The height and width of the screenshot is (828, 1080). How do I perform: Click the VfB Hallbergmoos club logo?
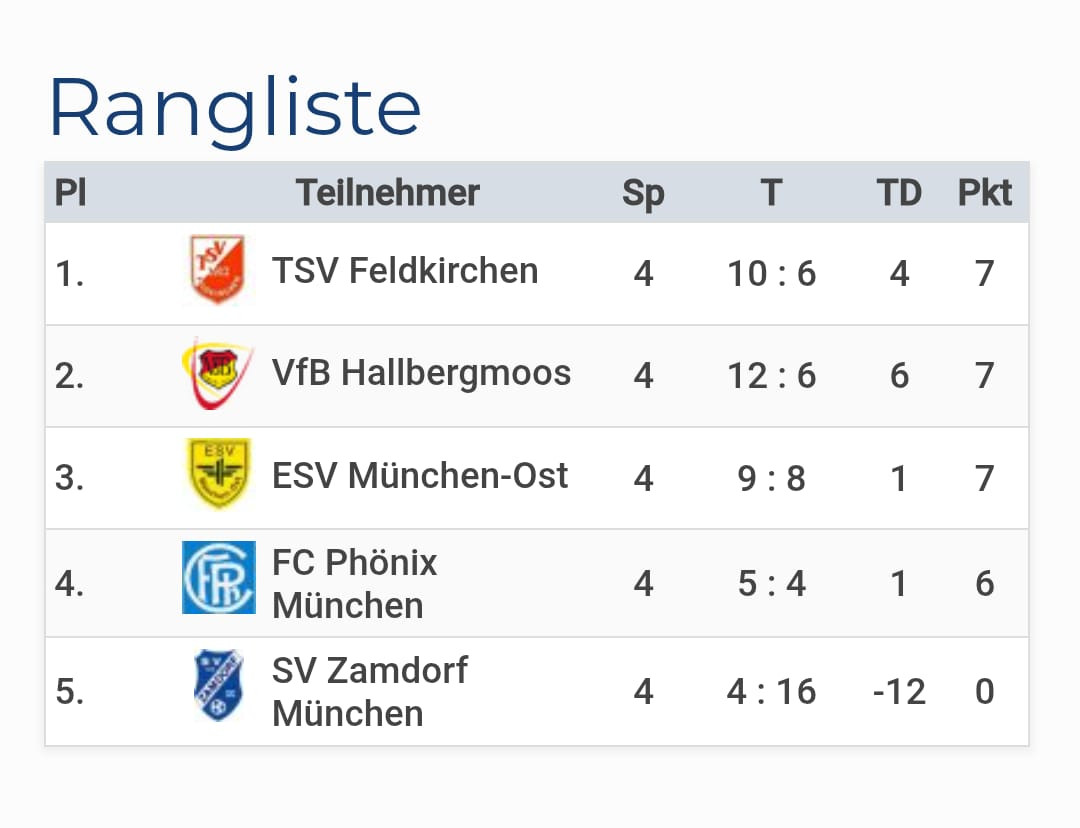216,374
